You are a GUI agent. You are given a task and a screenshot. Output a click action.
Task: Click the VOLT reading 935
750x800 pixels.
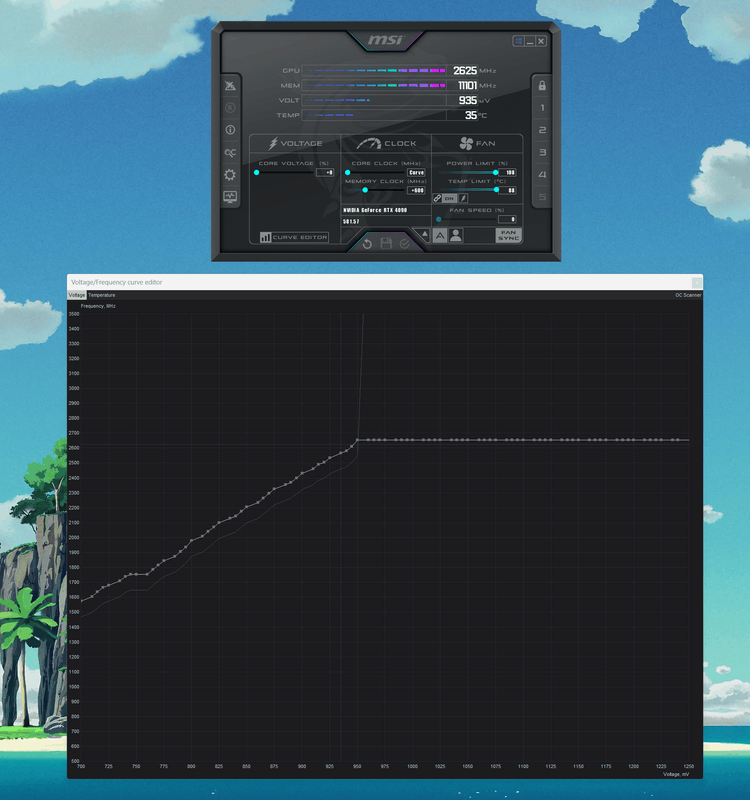[x=468, y=100]
